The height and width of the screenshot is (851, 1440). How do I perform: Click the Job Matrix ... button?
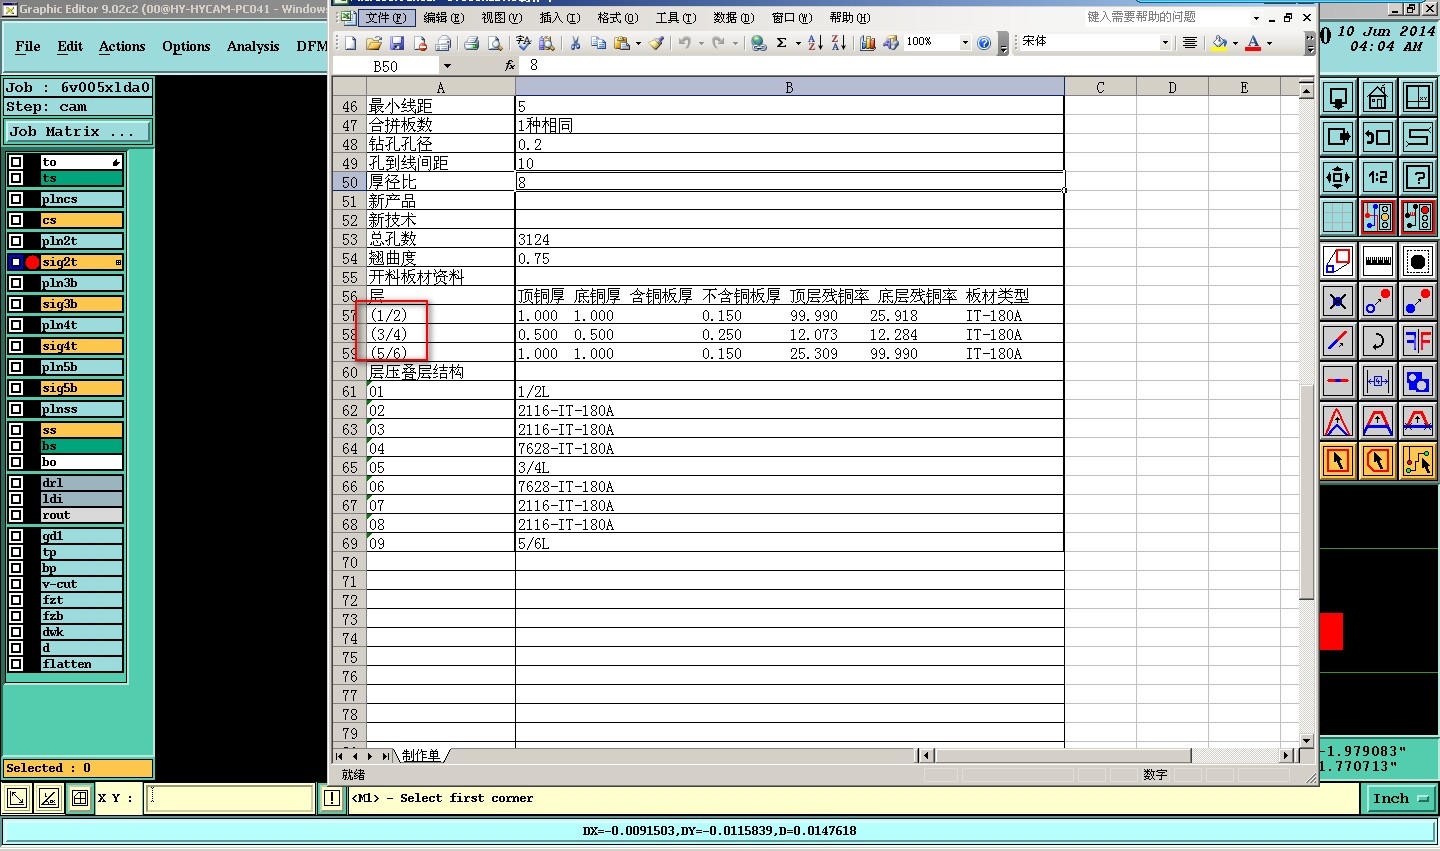(78, 132)
